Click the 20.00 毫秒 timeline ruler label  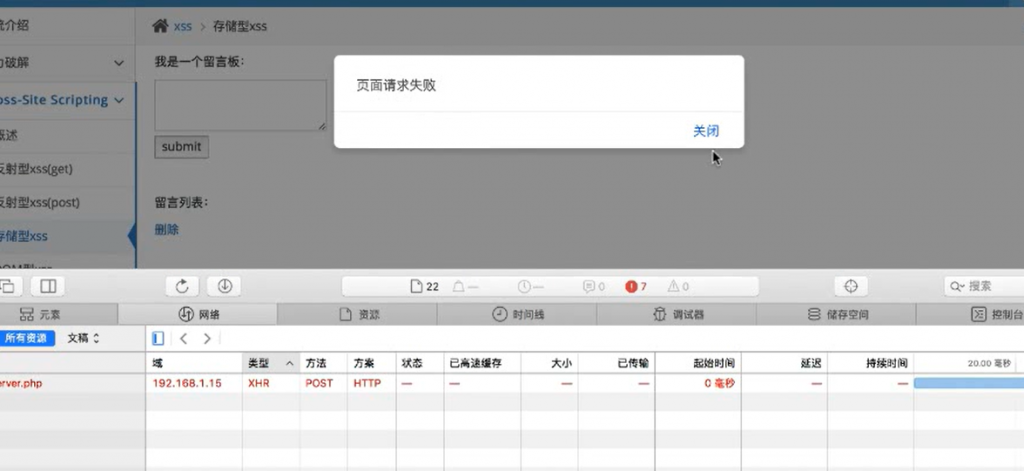[989, 363]
